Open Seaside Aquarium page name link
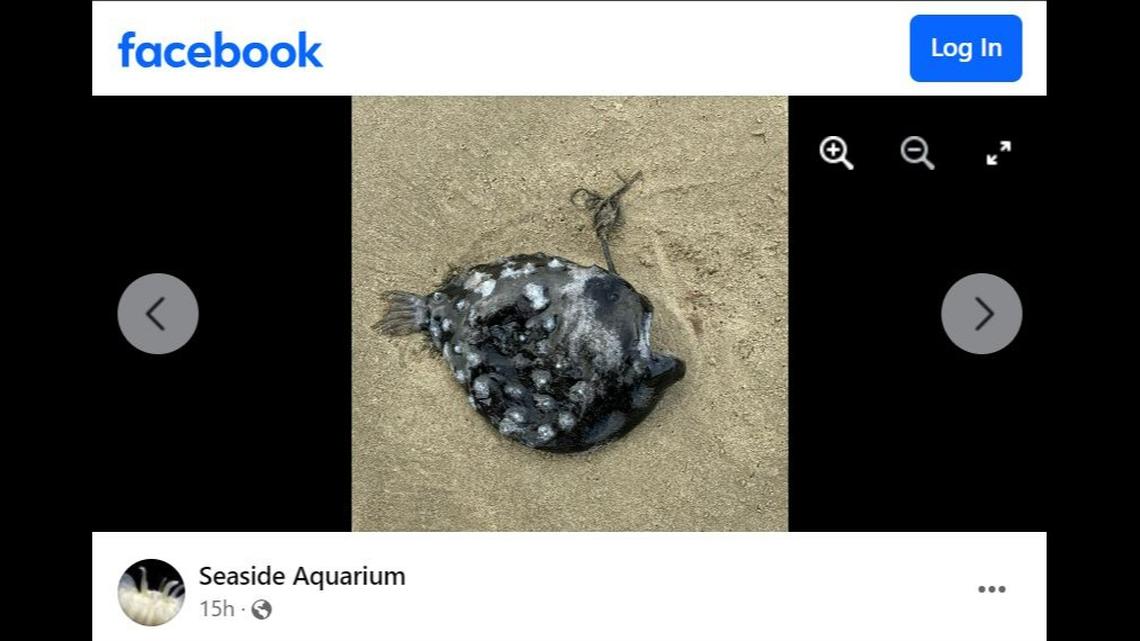This screenshot has width=1140, height=641. 302,576
